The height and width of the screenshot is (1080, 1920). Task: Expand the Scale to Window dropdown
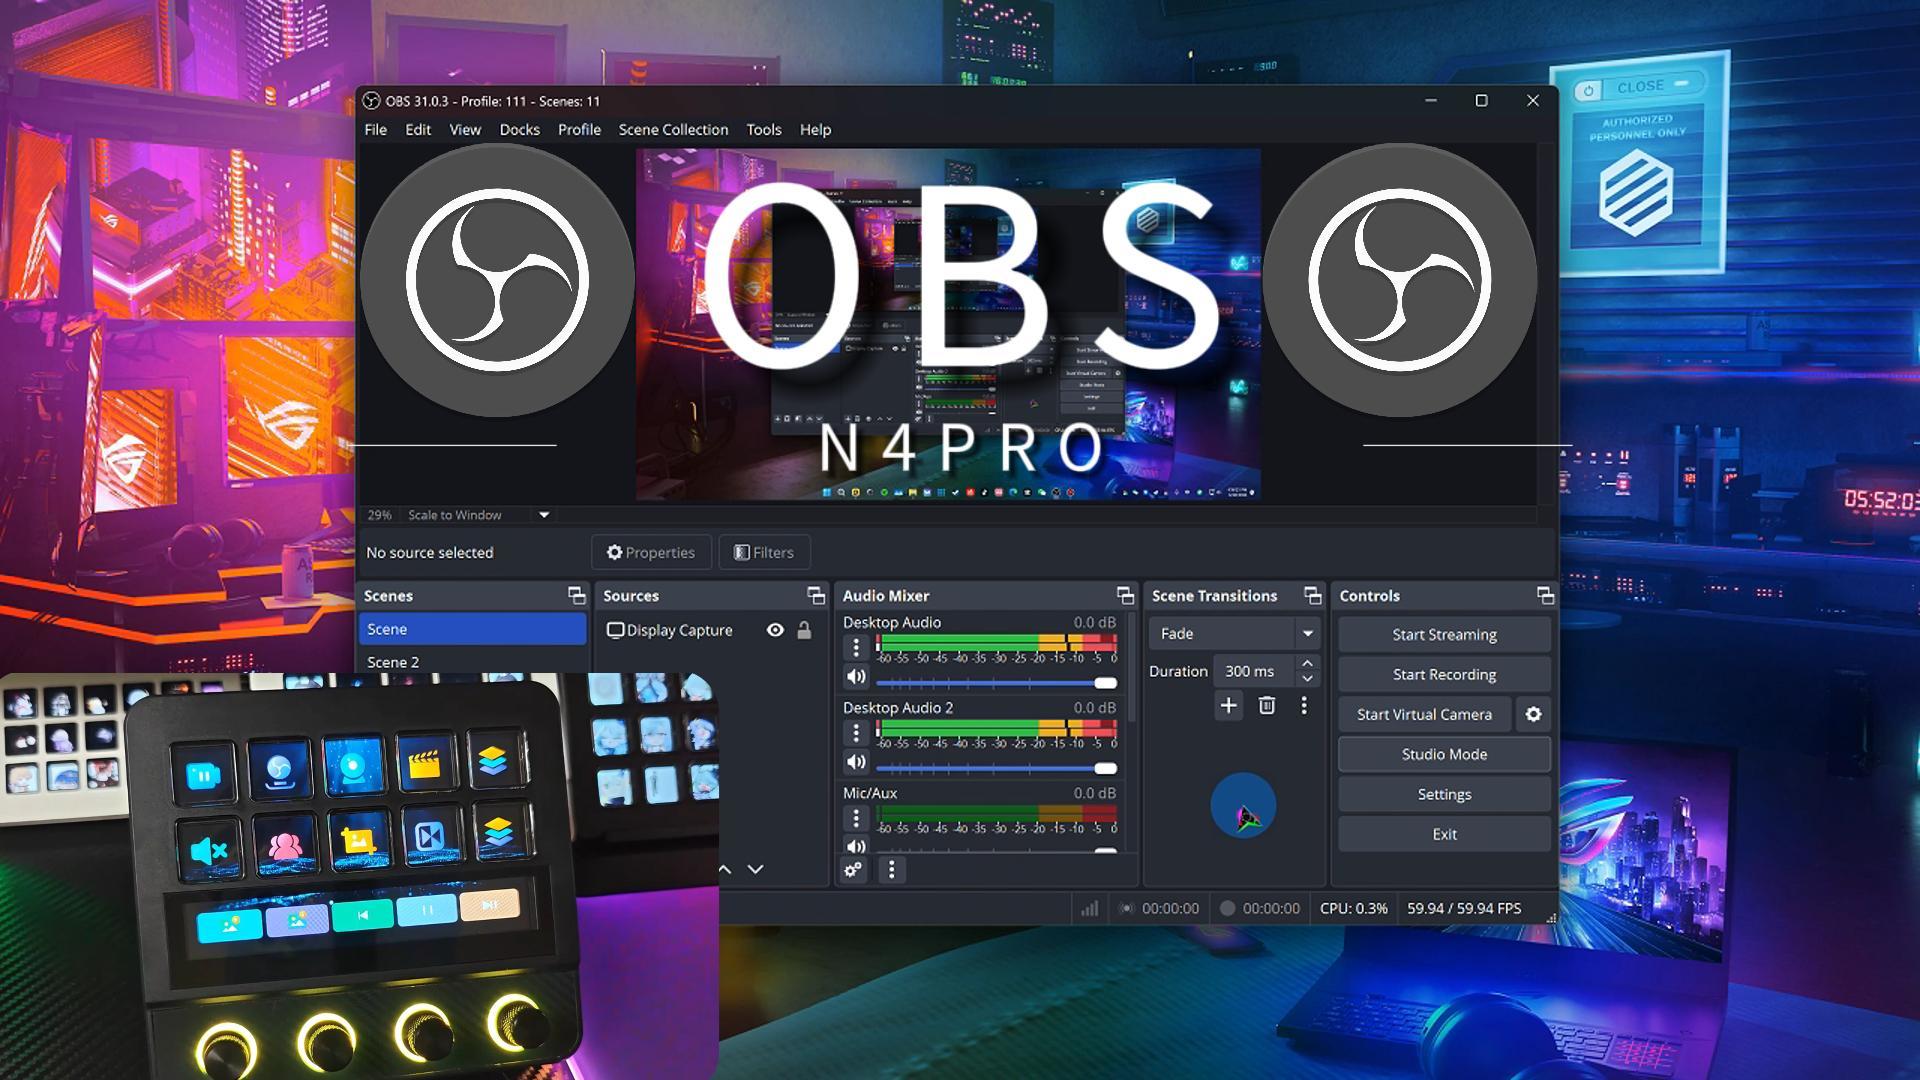(x=544, y=515)
